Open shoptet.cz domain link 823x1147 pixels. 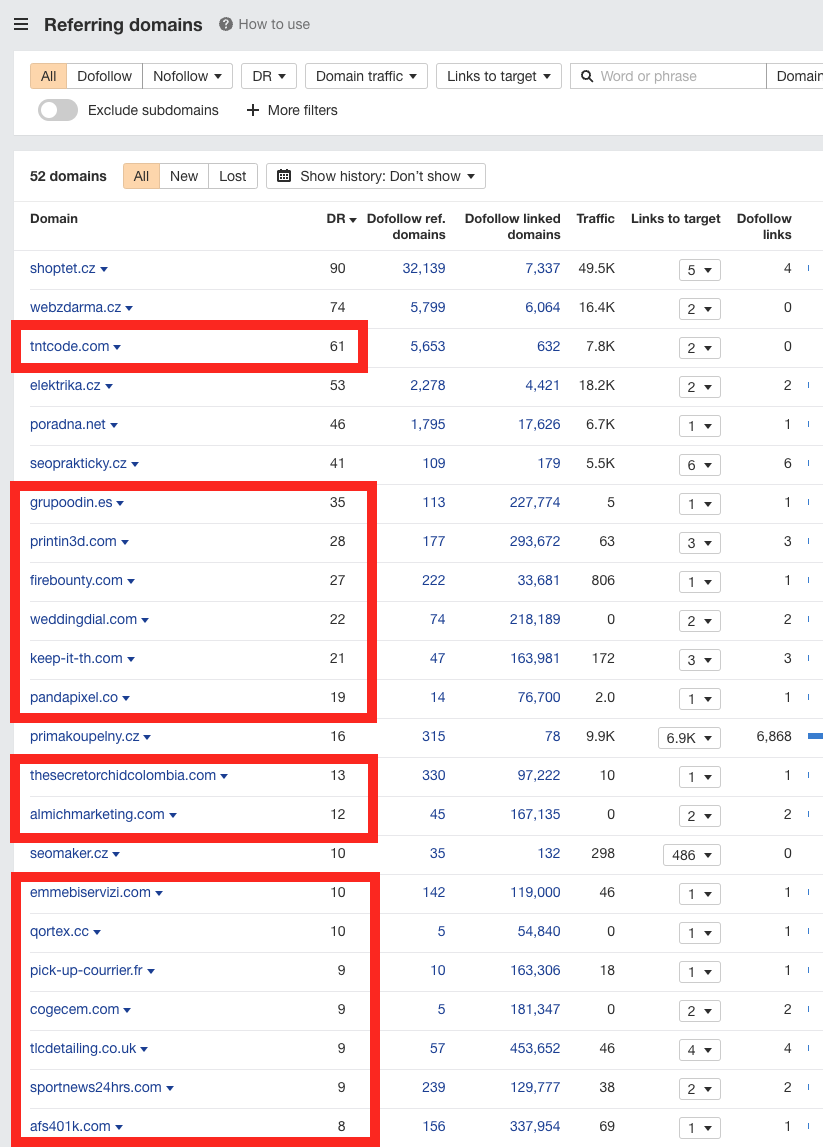pos(62,268)
